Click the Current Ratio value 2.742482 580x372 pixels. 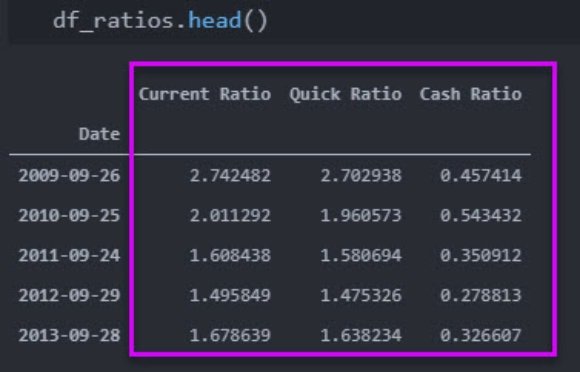pyautogui.click(x=230, y=175)
